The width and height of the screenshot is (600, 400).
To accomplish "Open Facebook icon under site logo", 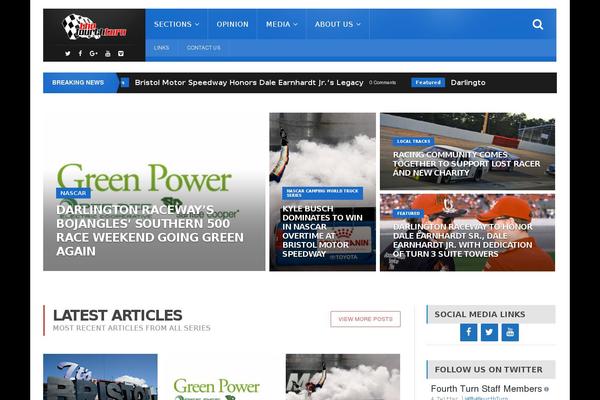I will pos(80,54).
